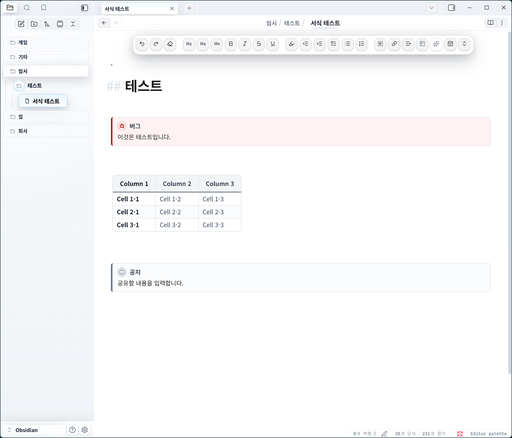Screen dimensions: 512x438
Task: Apply Heading 4 with the H4 button
Action: (x=217, y=44)
